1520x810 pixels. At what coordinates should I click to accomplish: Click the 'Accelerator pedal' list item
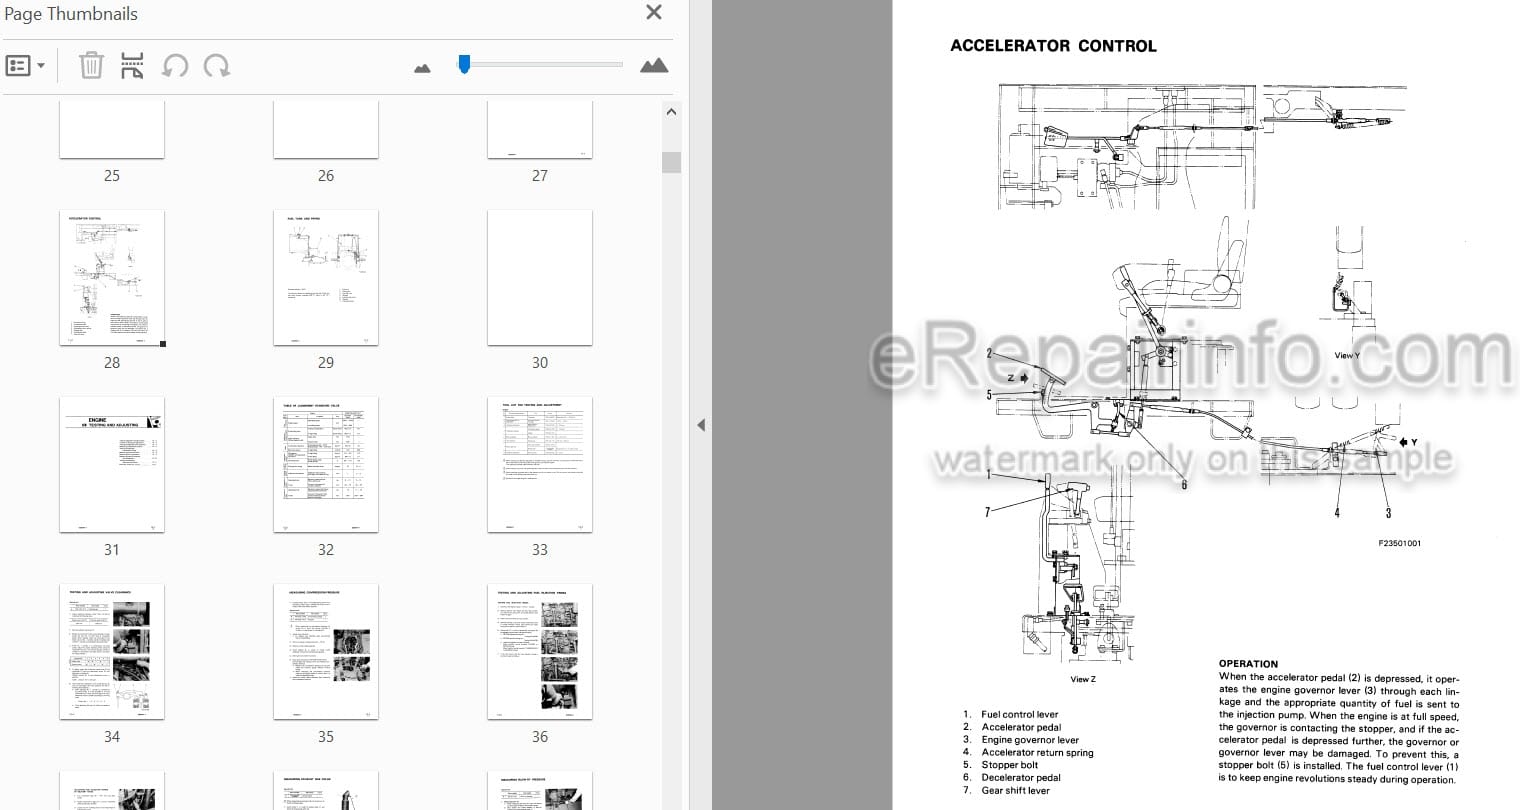(1021, 727)
